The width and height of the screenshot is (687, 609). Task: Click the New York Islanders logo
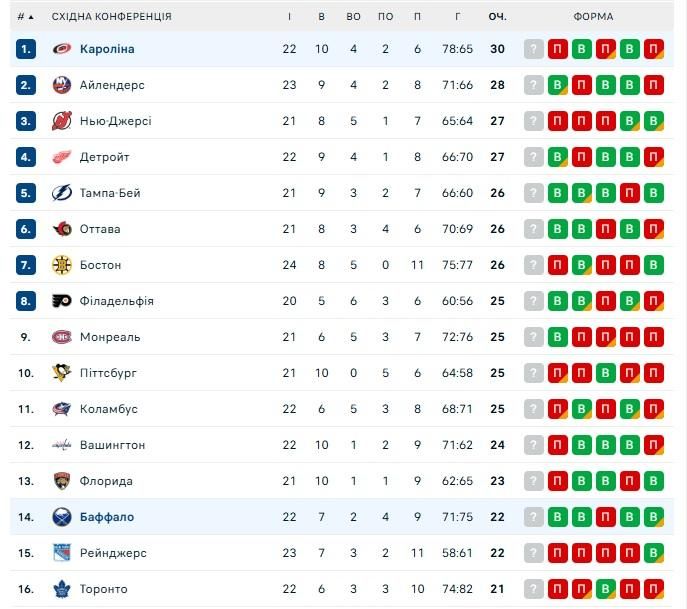62,85
